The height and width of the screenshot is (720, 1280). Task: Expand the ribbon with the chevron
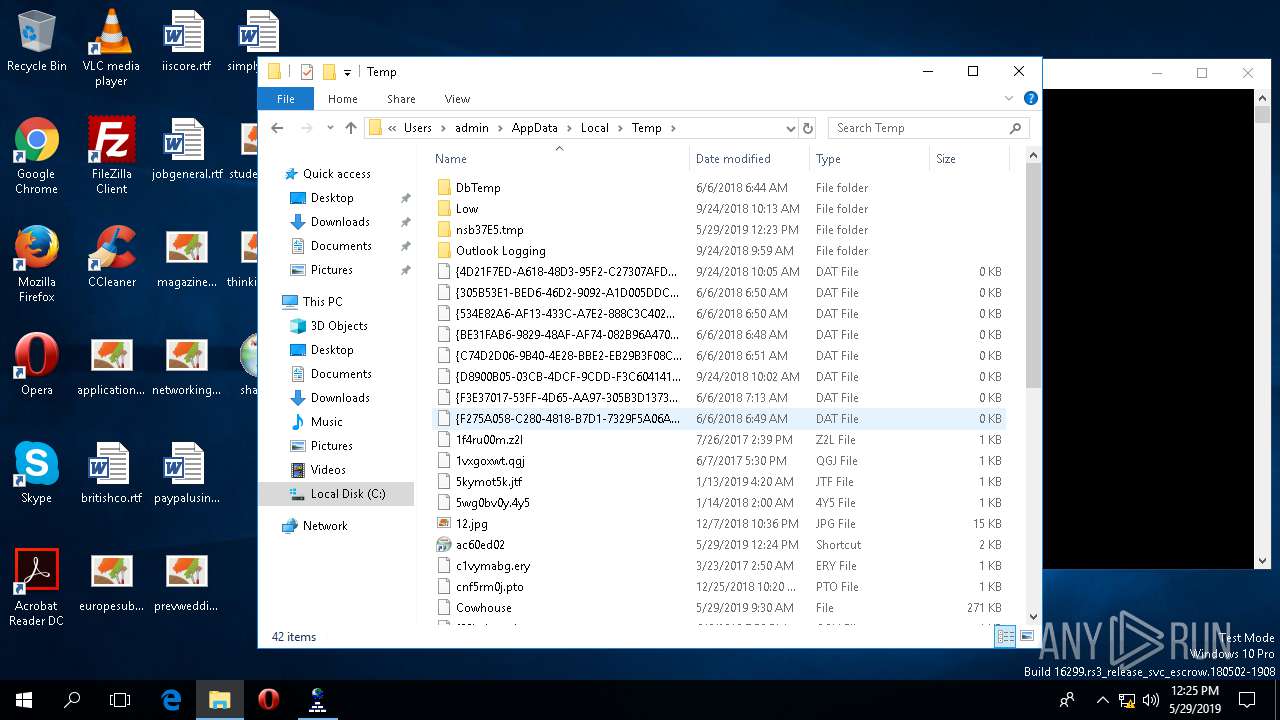pyautogui.click(x=1009, y=99)
